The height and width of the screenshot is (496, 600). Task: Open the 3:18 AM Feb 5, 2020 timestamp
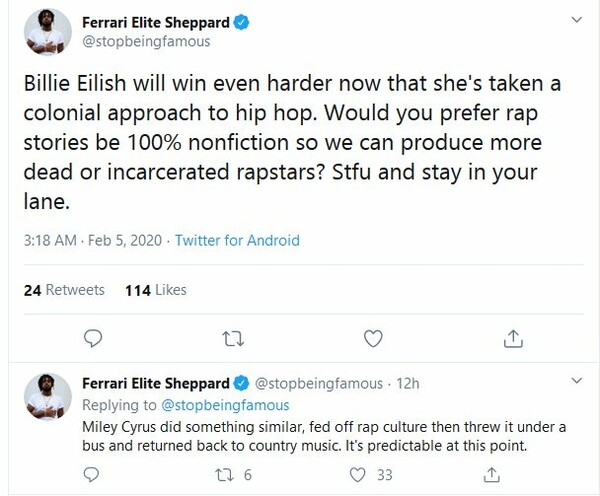point(93,240)
